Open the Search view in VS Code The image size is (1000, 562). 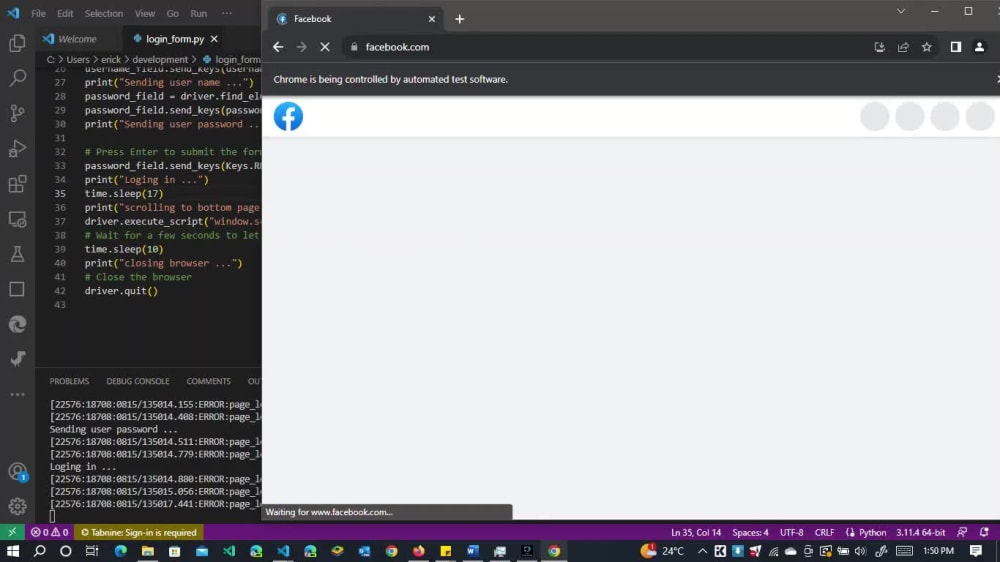pos(17,78)
